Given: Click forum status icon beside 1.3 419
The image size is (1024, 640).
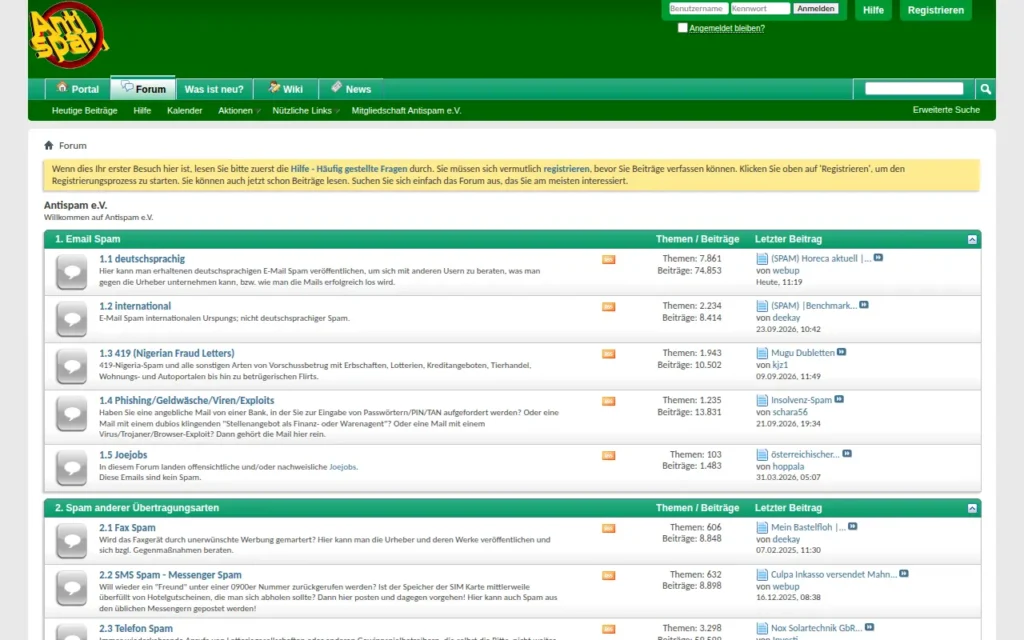Looking at the screenshot, I should pyautogui.click(x=71, y=366).
